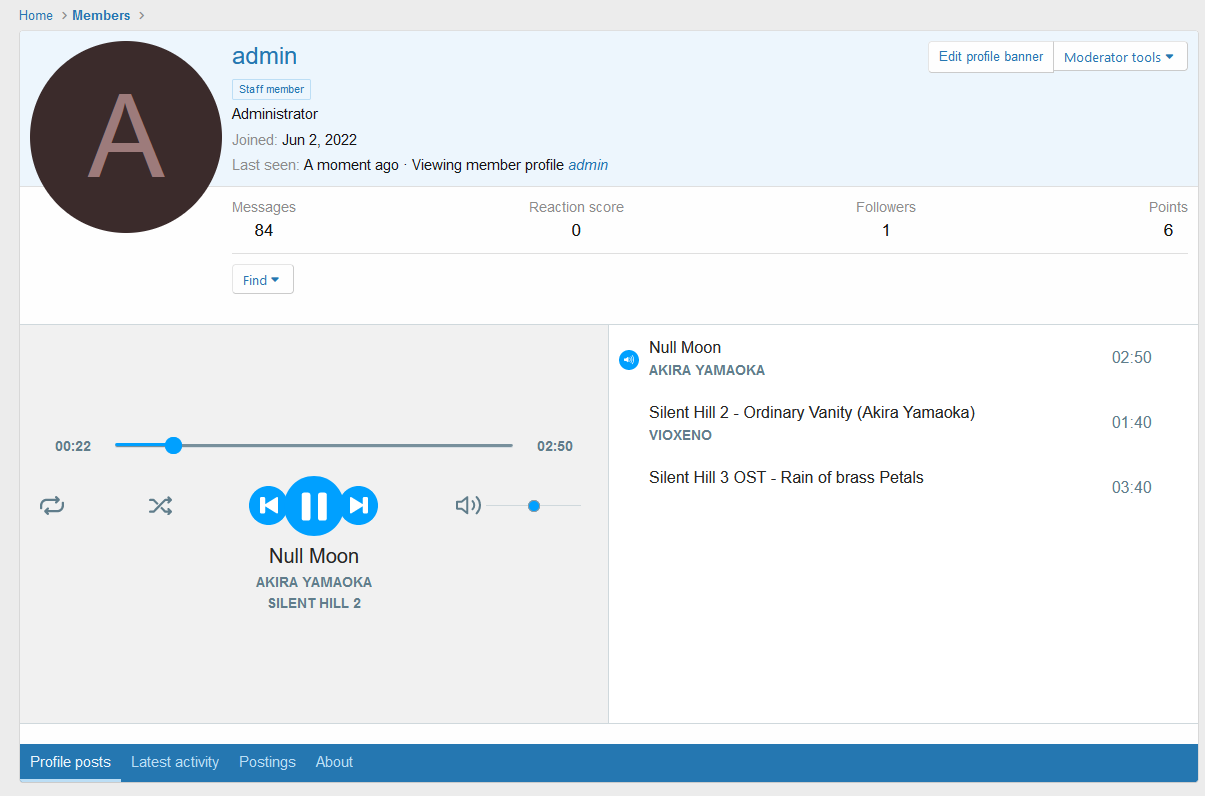Image resolution: width=1205 pixels, height=796 pixels.
Task: Switch to the Latest activity tab
Action: click(175, 762)
